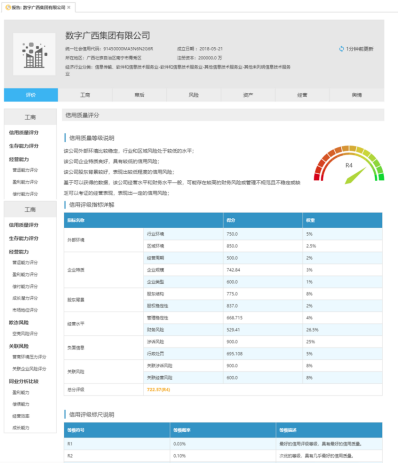
Task: Click the score value 850.0
Action: (232, 246)
